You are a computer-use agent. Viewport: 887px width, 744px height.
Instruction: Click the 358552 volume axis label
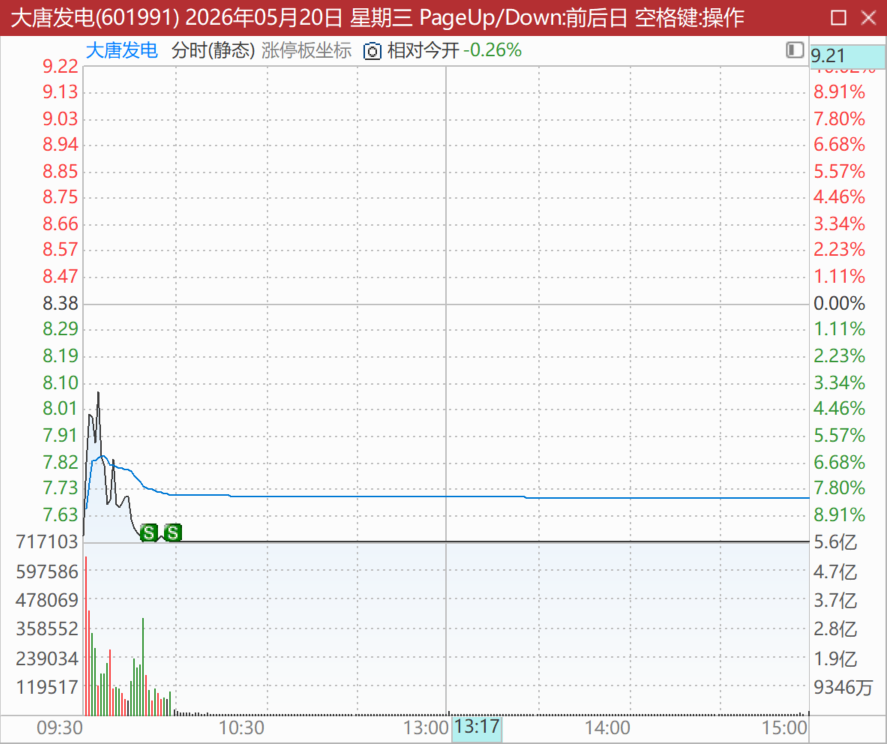click(x=47, y=629)
